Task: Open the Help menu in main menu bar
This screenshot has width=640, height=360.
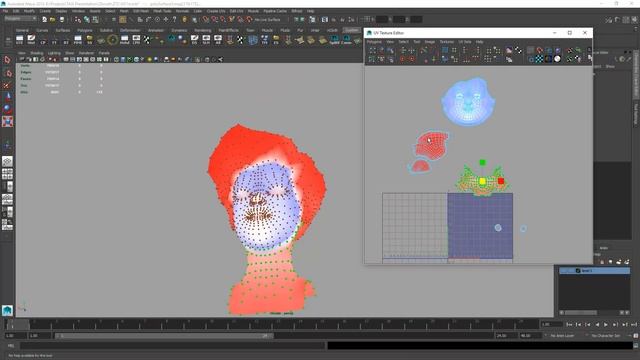Action: (x=311, y=11)
